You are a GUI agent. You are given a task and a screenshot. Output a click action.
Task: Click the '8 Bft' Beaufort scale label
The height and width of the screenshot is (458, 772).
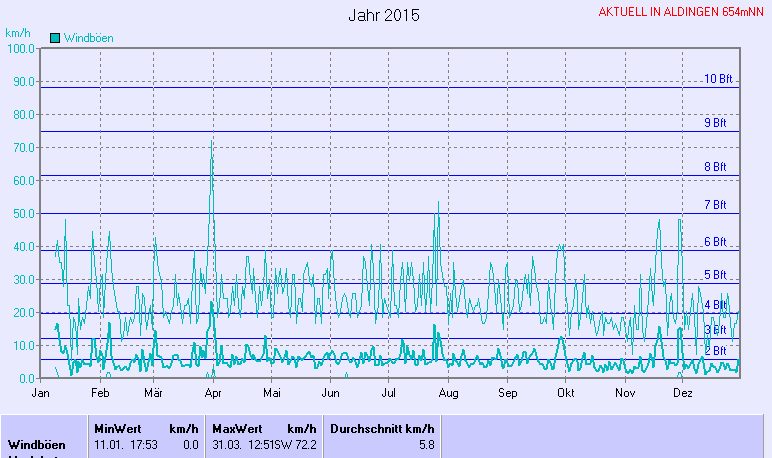[715, 167]
